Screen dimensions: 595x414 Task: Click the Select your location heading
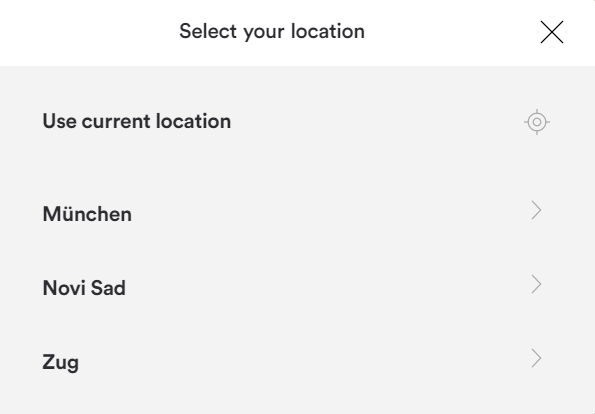pos(272,31)
